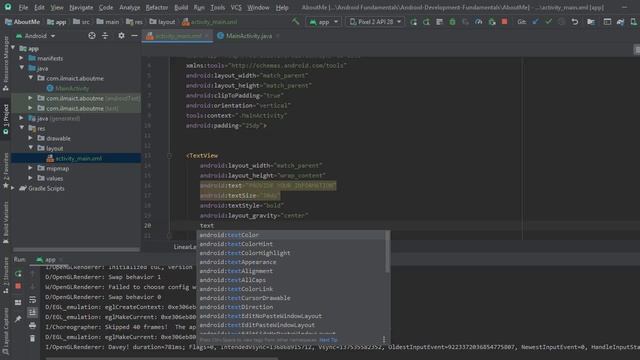Screen dimensions: 640x360
Task: Toggle scroll-to-end icon in Run console
Action: click(33, 313)
